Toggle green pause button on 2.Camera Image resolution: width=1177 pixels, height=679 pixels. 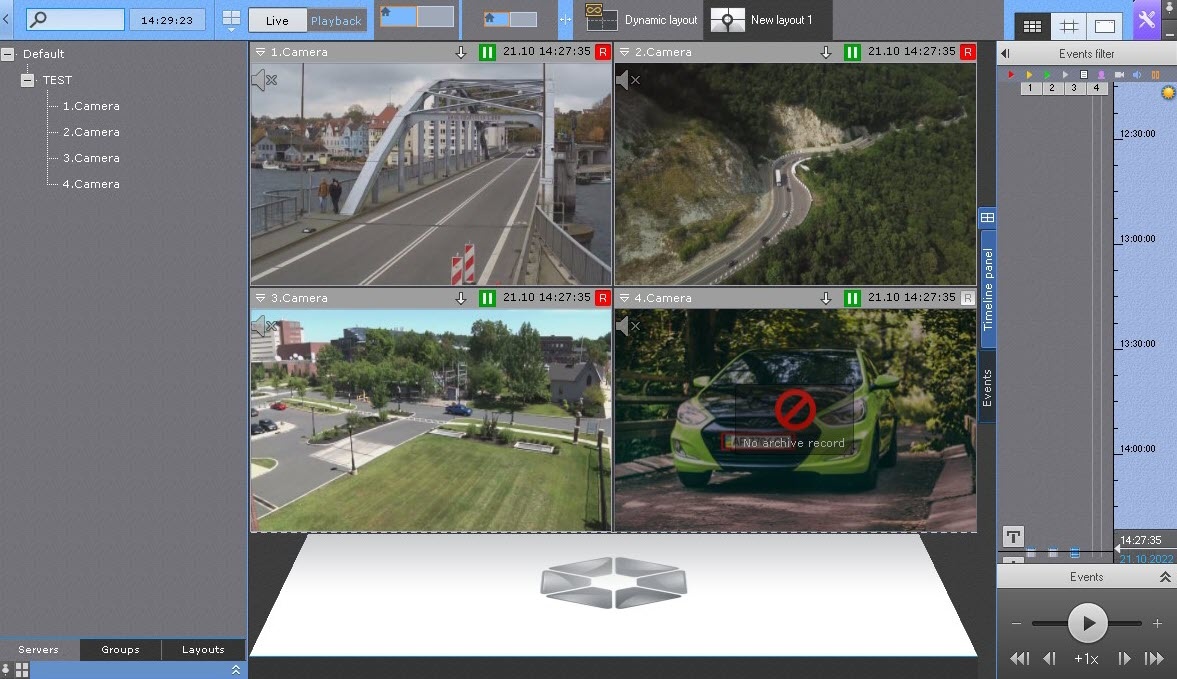(852, 52)
